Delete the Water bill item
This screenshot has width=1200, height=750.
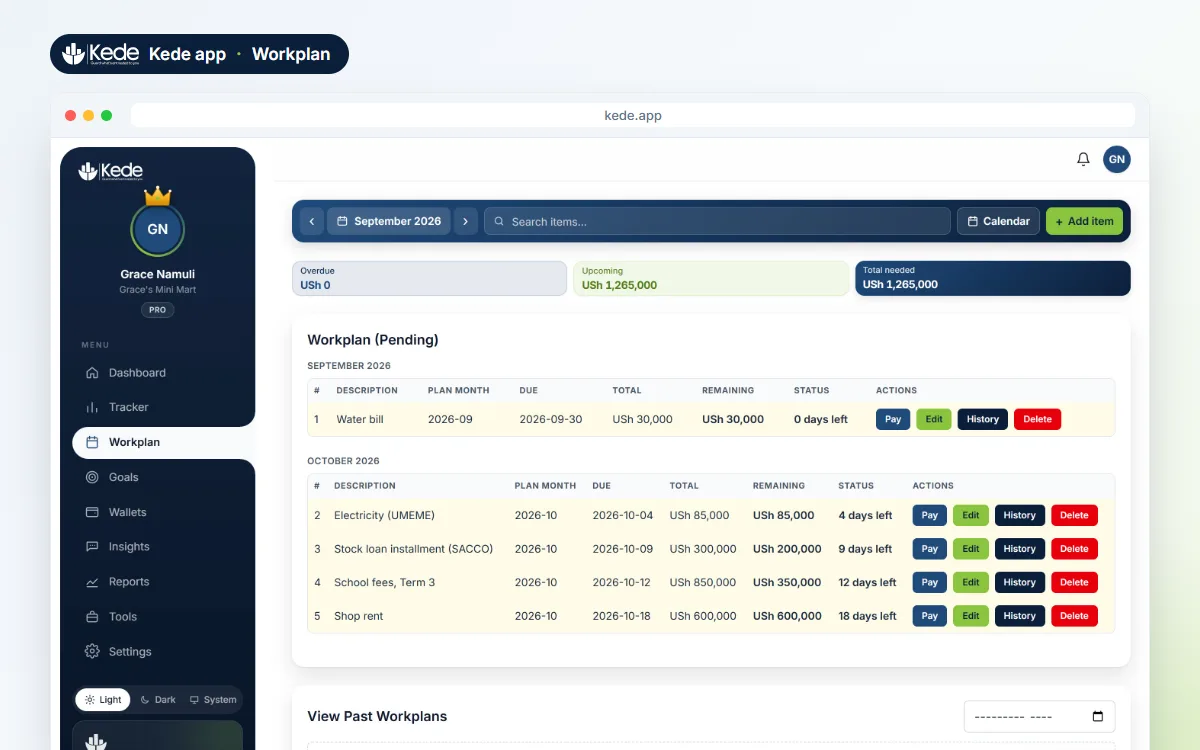pyautogui.click(x=1037, y=419)
